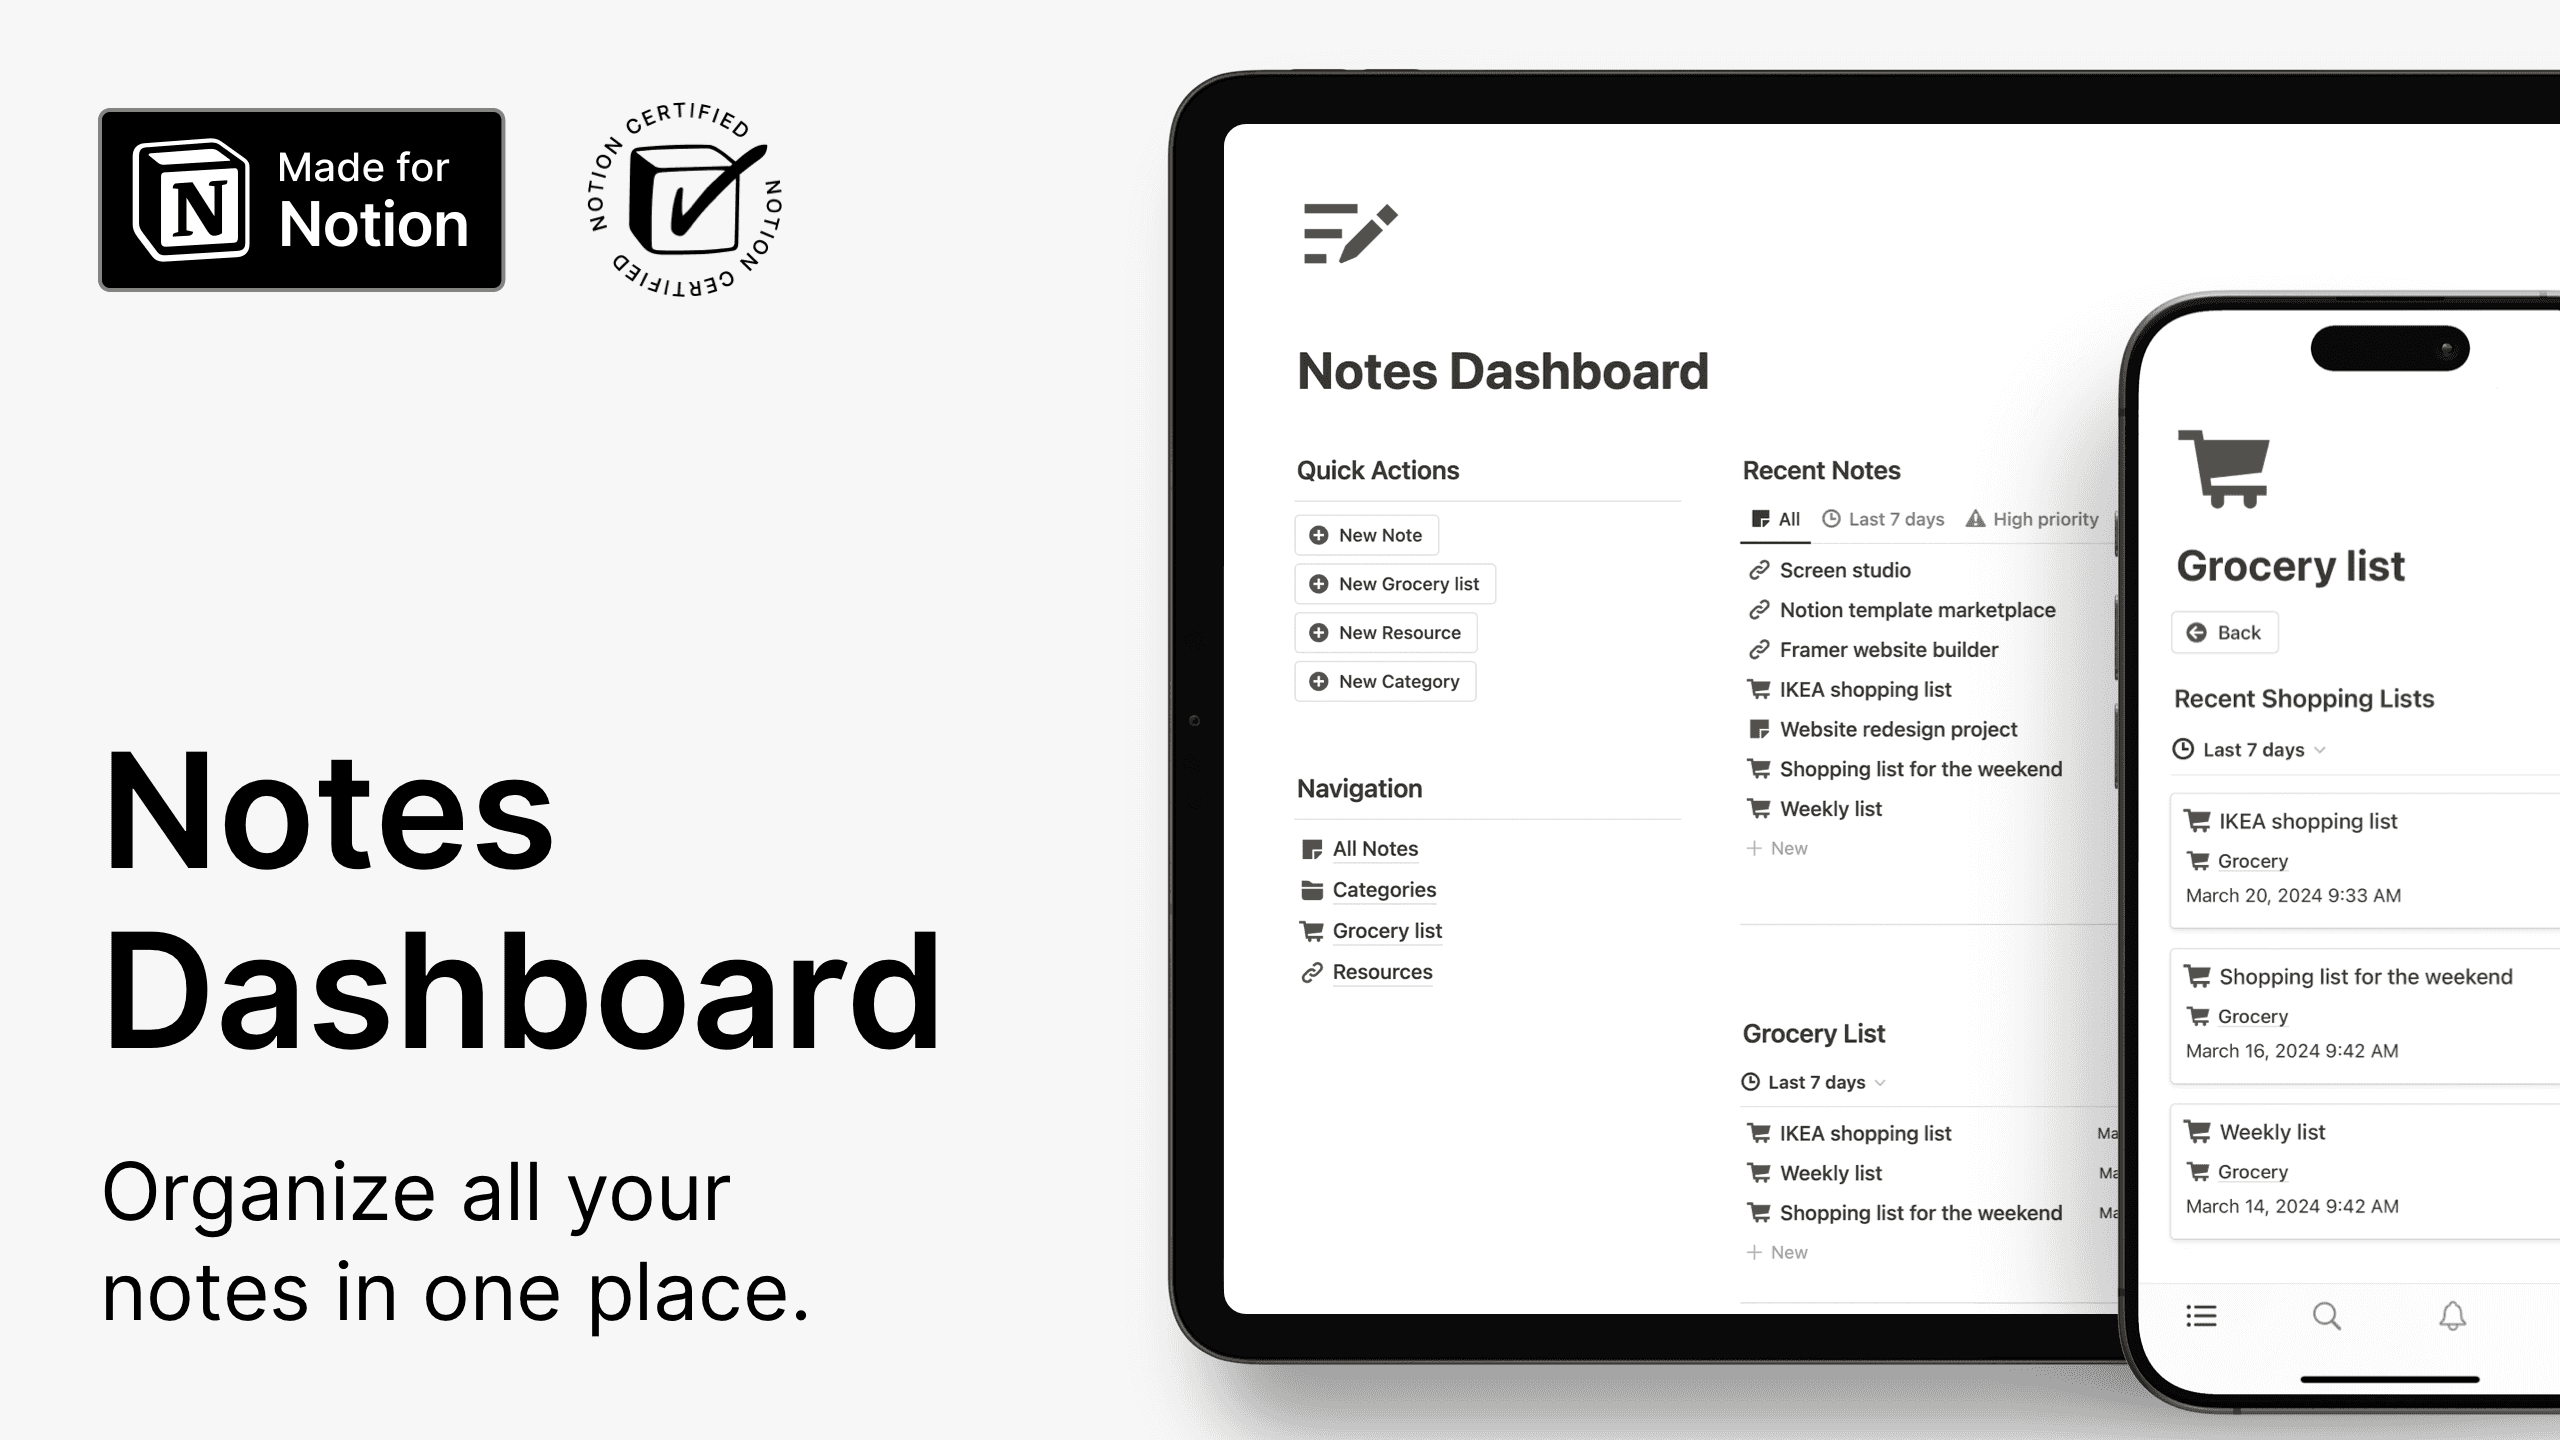
Task: Select the Last 7 days tab in Recent Notes
Action: tap(1897, 519)
